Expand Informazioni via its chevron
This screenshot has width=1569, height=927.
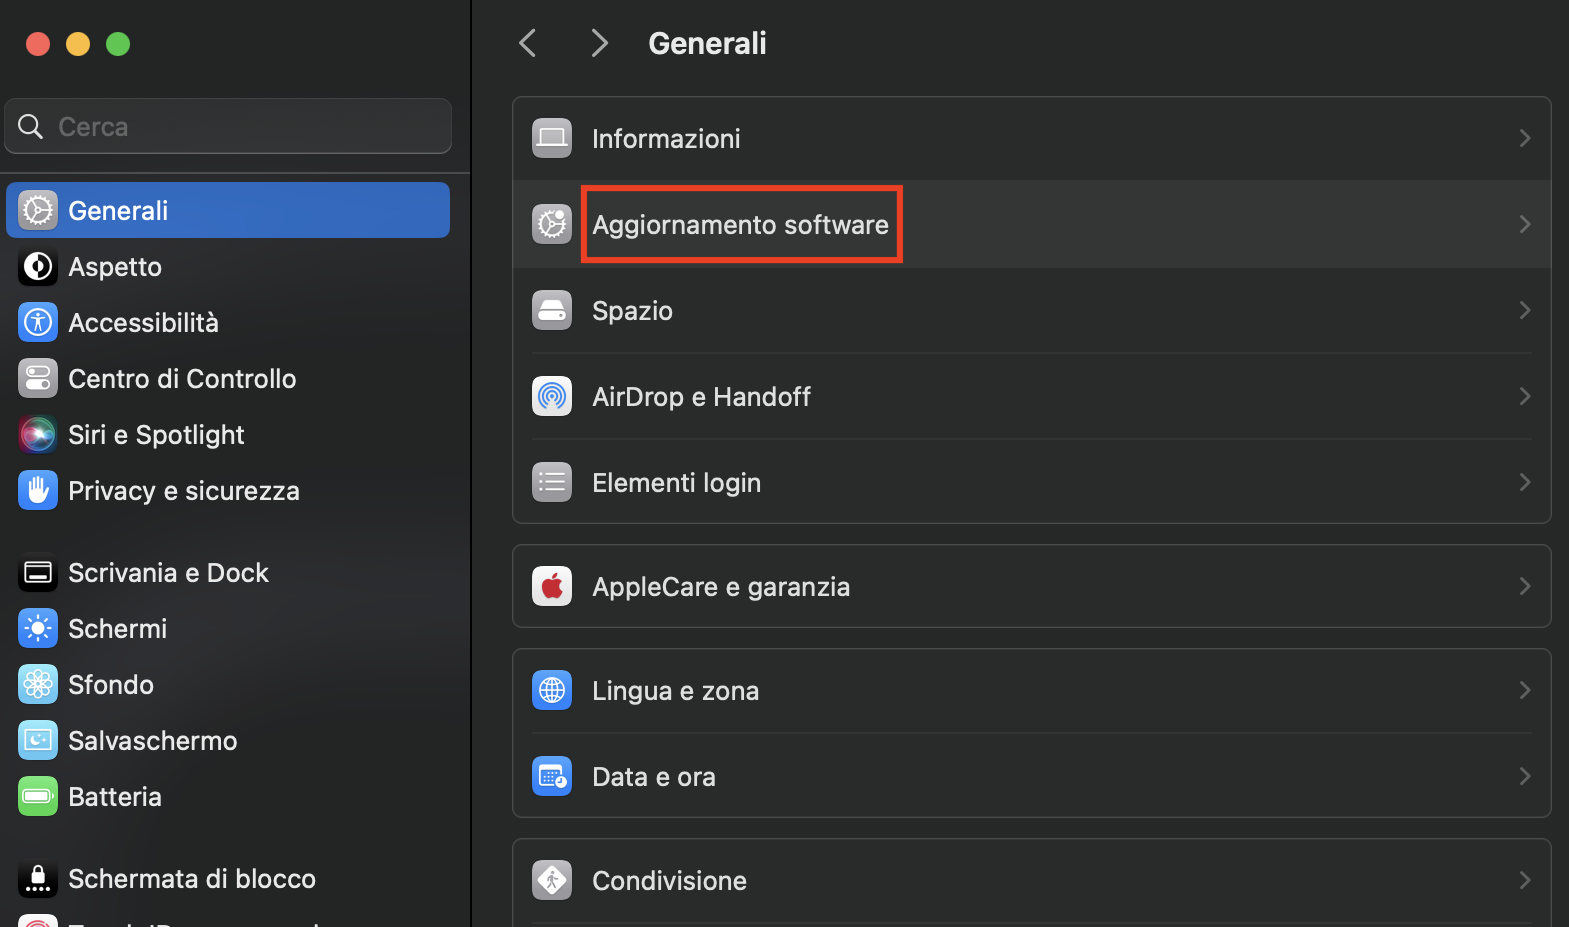(x=1524, y=138)
